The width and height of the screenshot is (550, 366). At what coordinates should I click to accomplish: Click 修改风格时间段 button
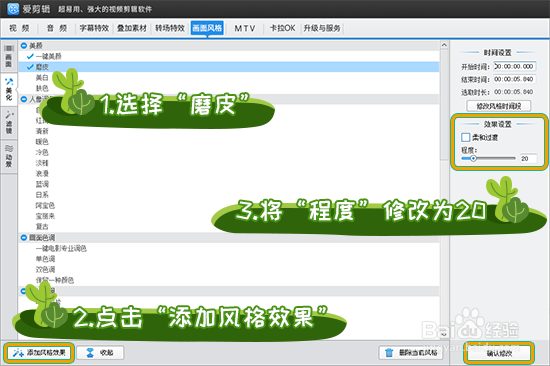[498, 106]
